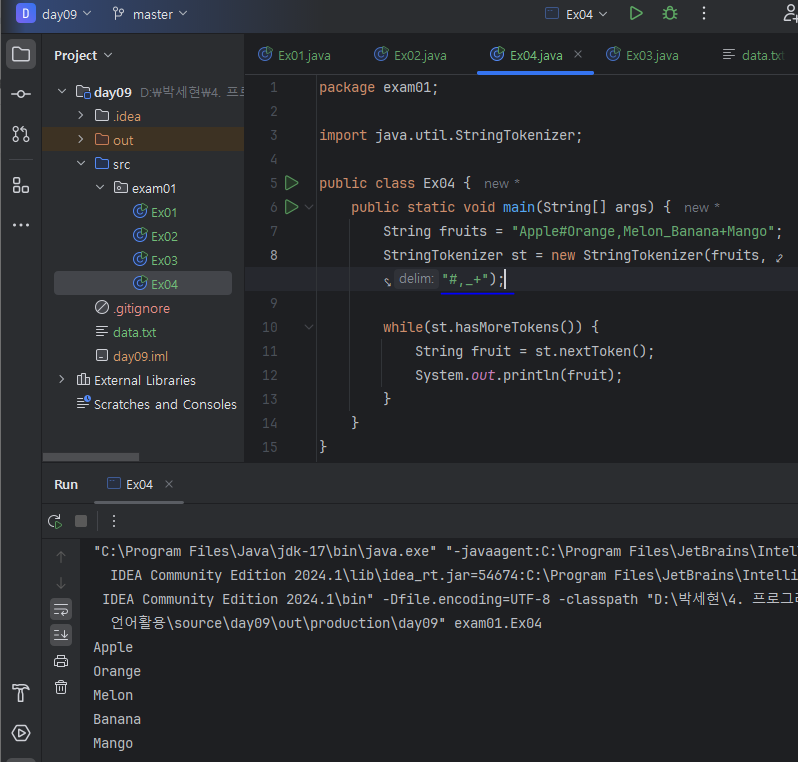798x762 pixels.
Task: Open the master branch dropdown
Action: click(x=151, y=14)
